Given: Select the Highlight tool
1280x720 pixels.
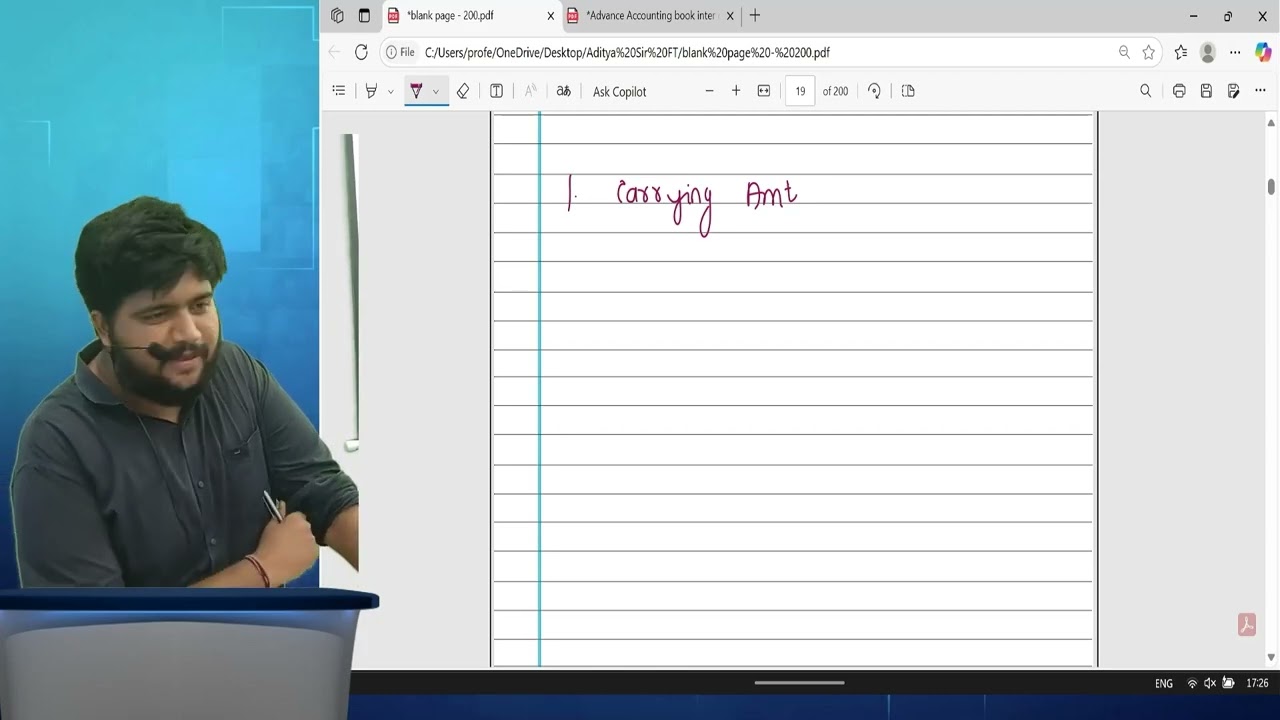Looking at the screenshot, I should click(371, 91).
